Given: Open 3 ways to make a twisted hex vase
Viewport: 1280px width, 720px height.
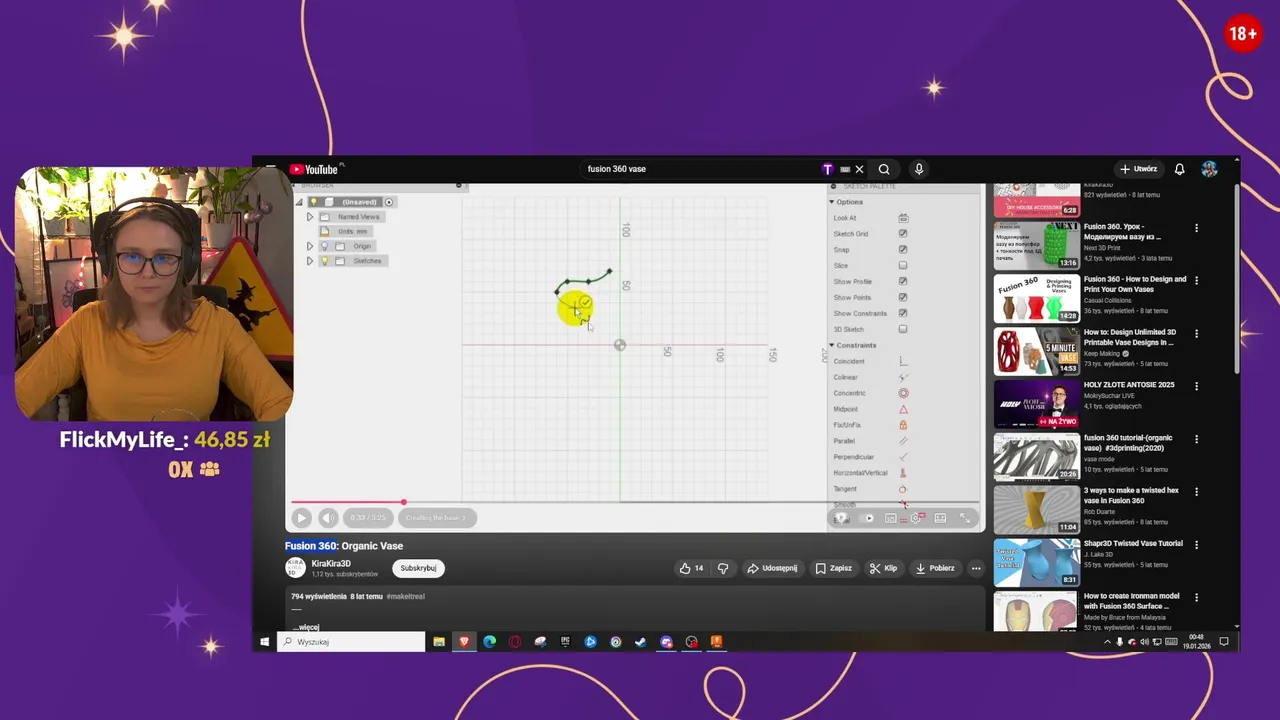Looking at the screenshot, I should pyautogui.click(x=1131, y=495).
